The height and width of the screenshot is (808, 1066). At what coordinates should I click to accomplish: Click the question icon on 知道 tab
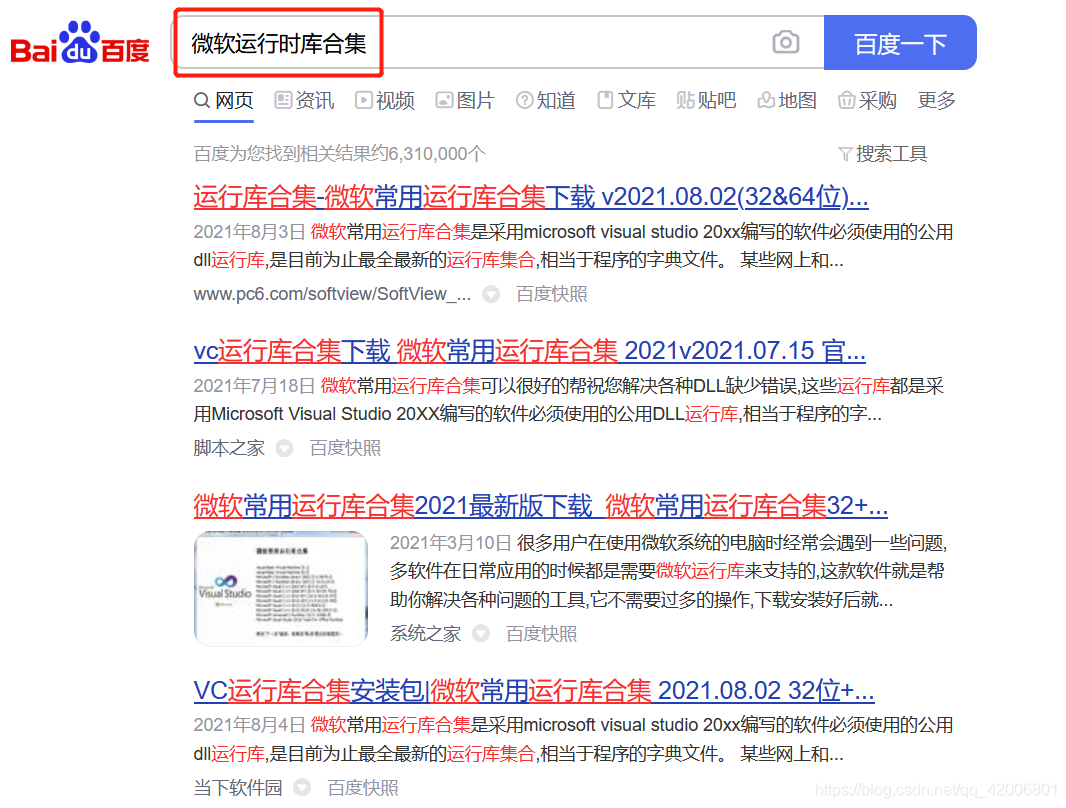(524, 101)
